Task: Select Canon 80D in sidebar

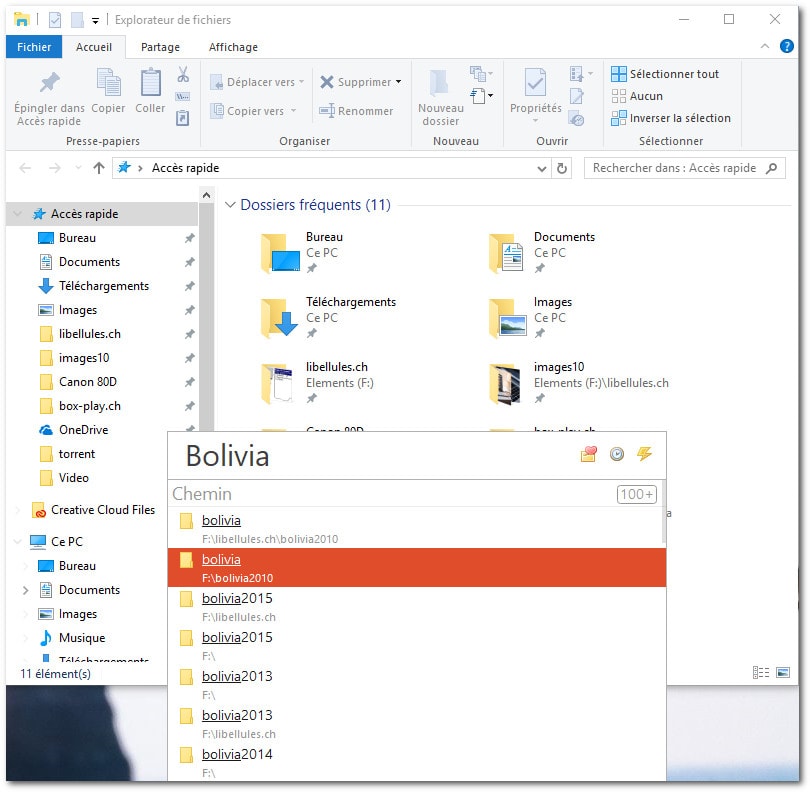Action: (x=87, y=382)
